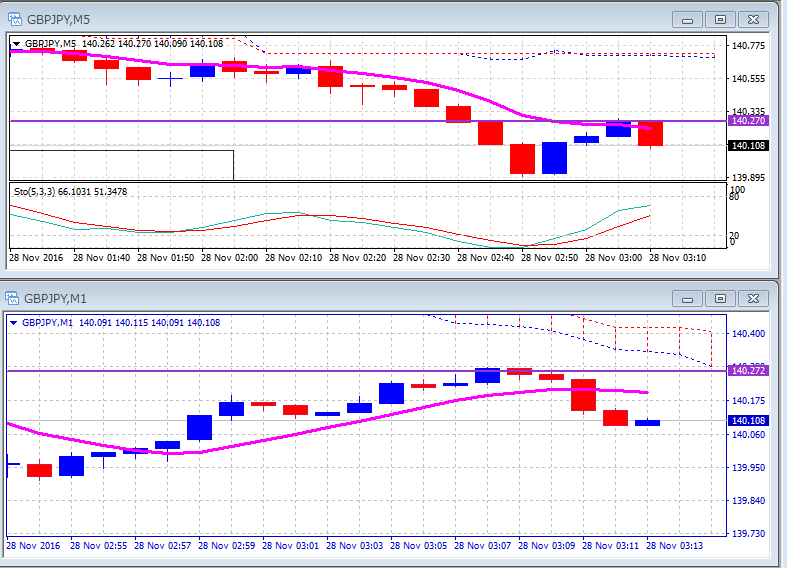Click the 139.840 price scale value
Screen dimensions: 787x568
[x=748, y=501]
